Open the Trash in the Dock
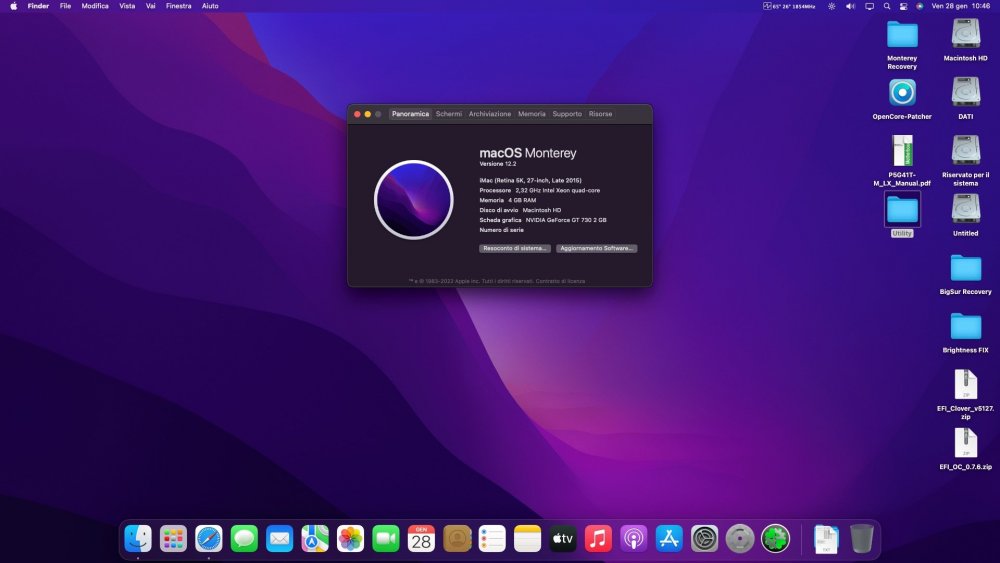The height and width of the screenshot is (563, 1000). [x=862, y=539]
